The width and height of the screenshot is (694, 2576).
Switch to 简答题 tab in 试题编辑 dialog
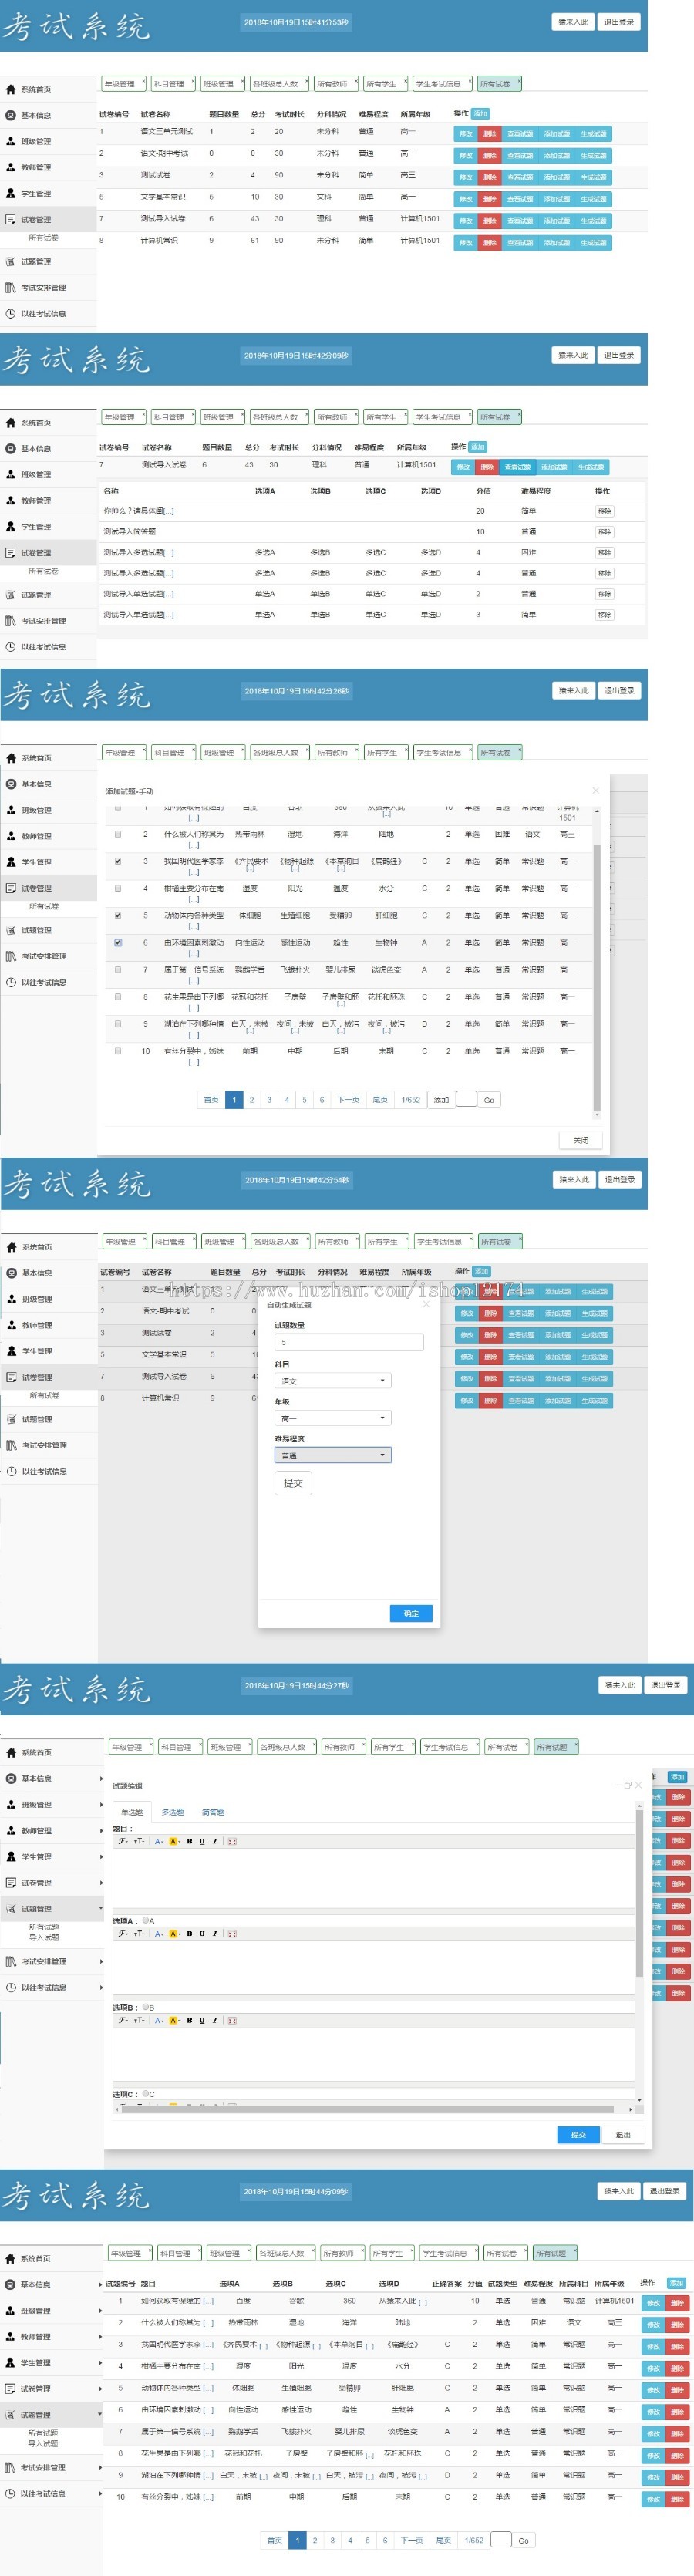coord(213,1812)
